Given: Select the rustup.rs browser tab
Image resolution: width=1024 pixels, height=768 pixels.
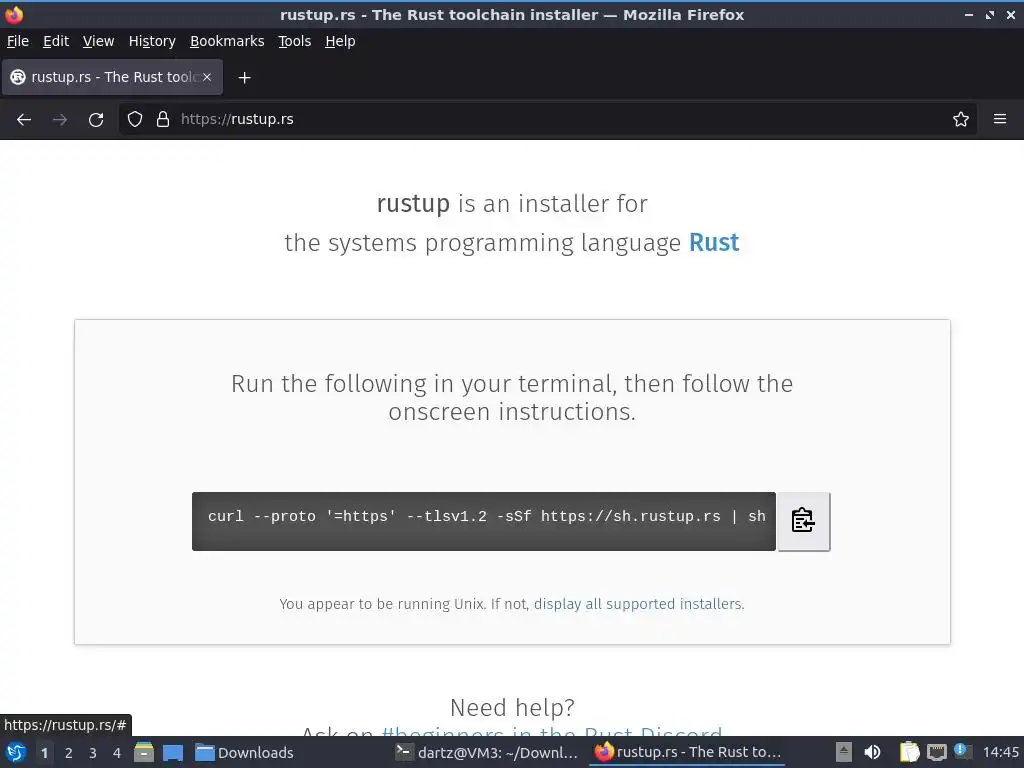Looking at the screenshot, I should point(112,77).
